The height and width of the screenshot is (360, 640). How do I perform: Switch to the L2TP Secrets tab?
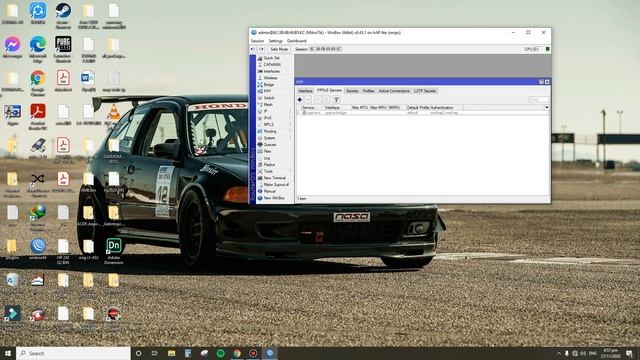(425, 91)
